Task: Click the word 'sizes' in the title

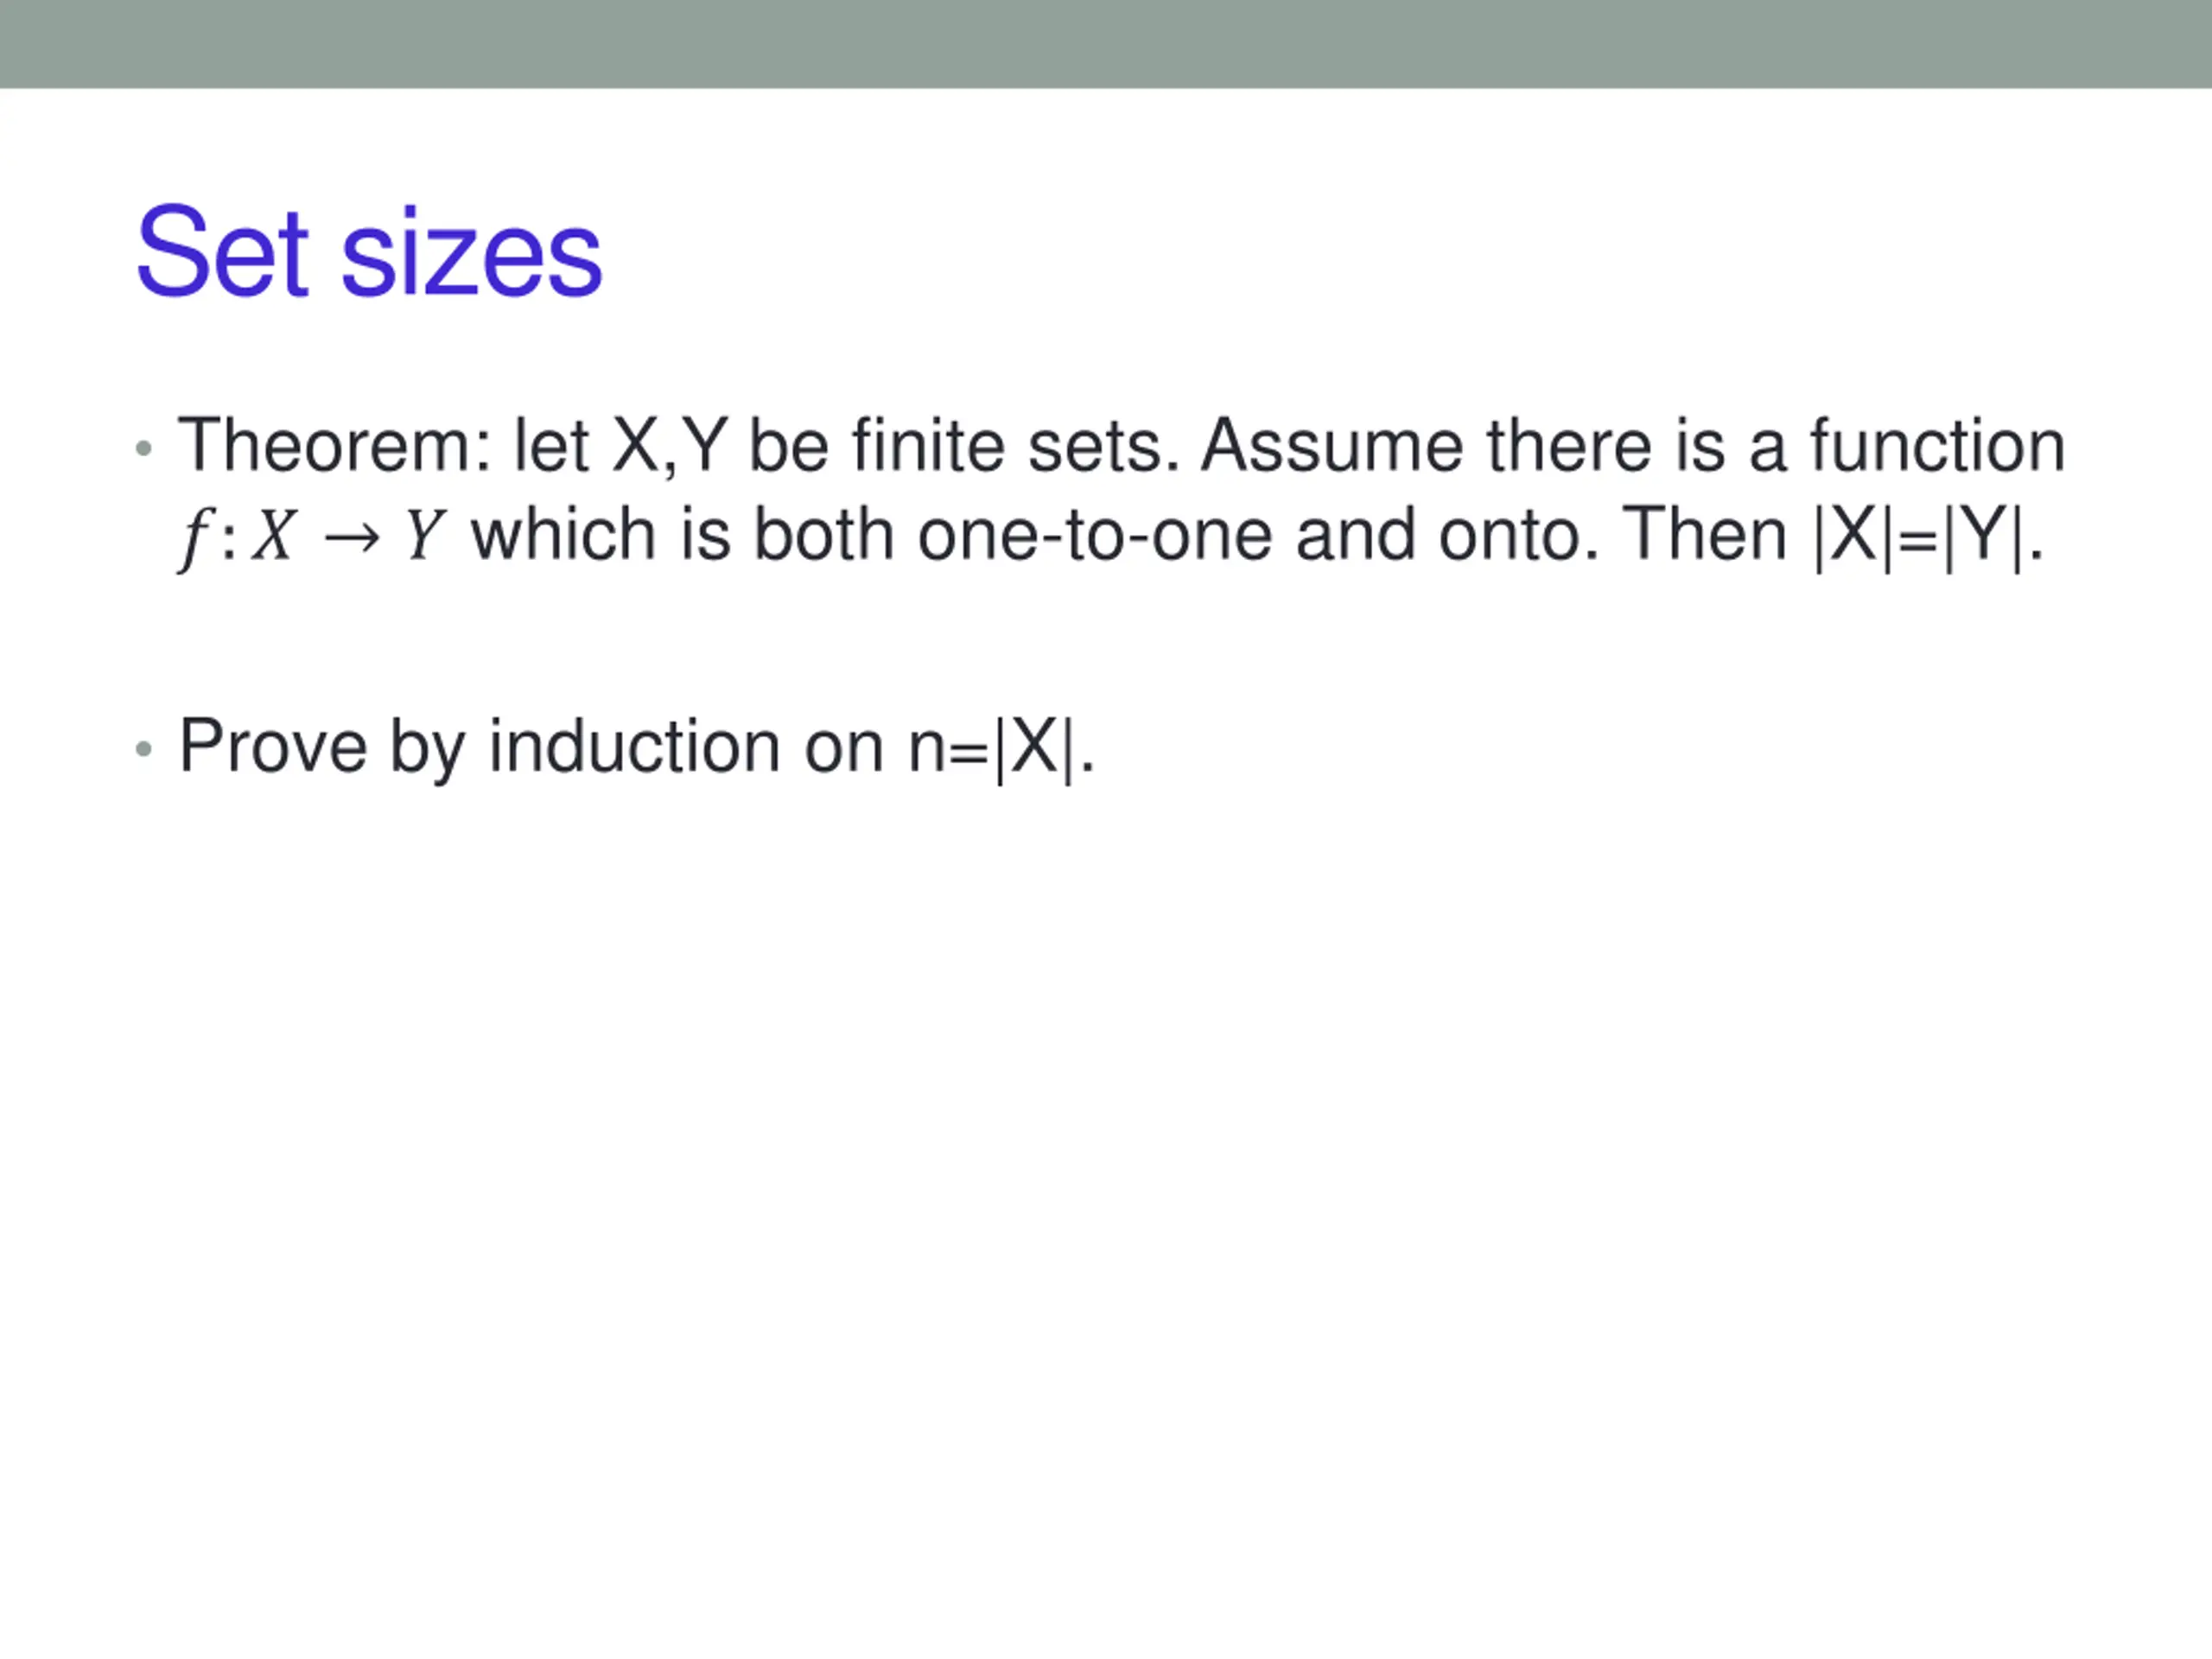Action: click(x=471, y=255)
